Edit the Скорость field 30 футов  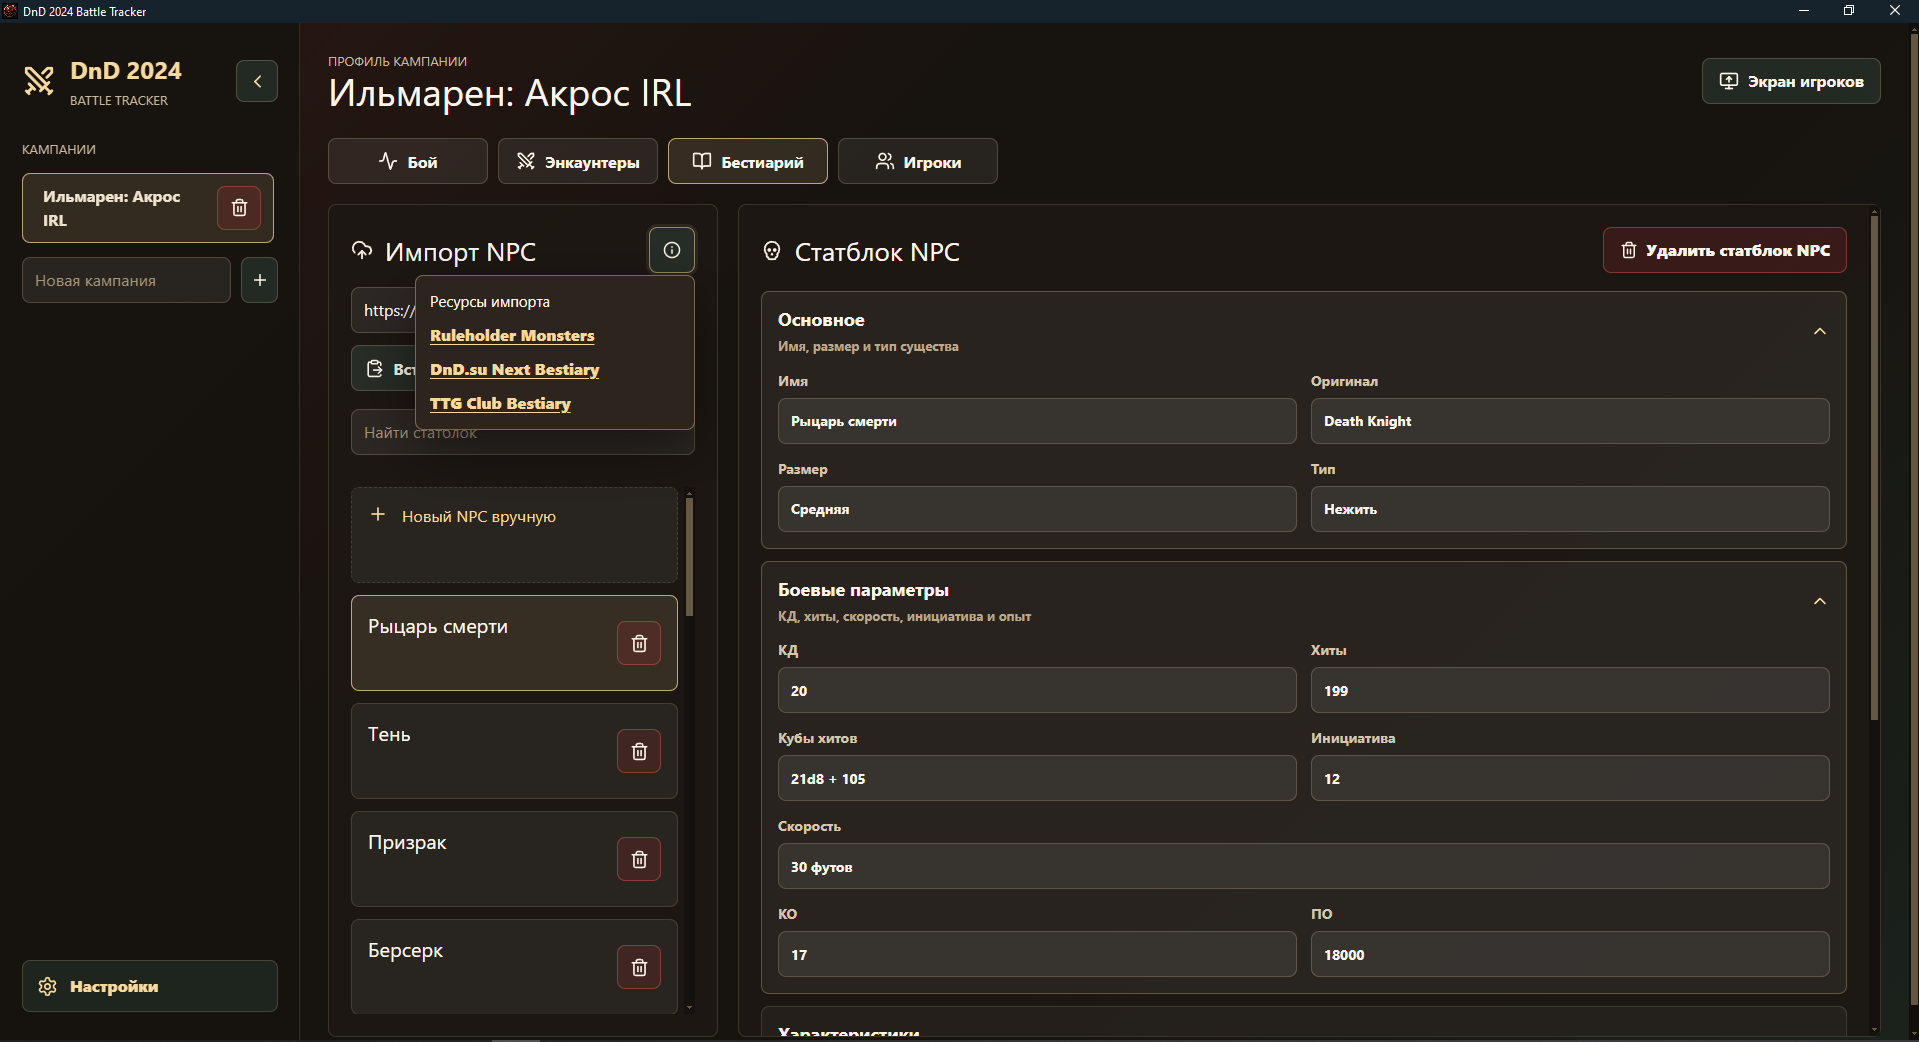[1304, 866]
